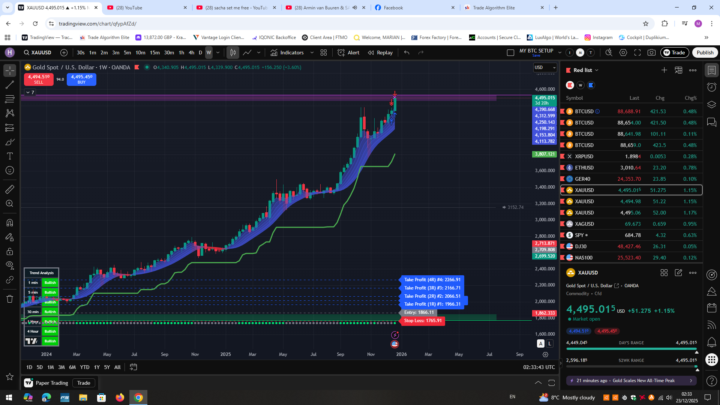
Task: Start bar Replay mode
Action: pyautogui.click(x=381, y=53)
